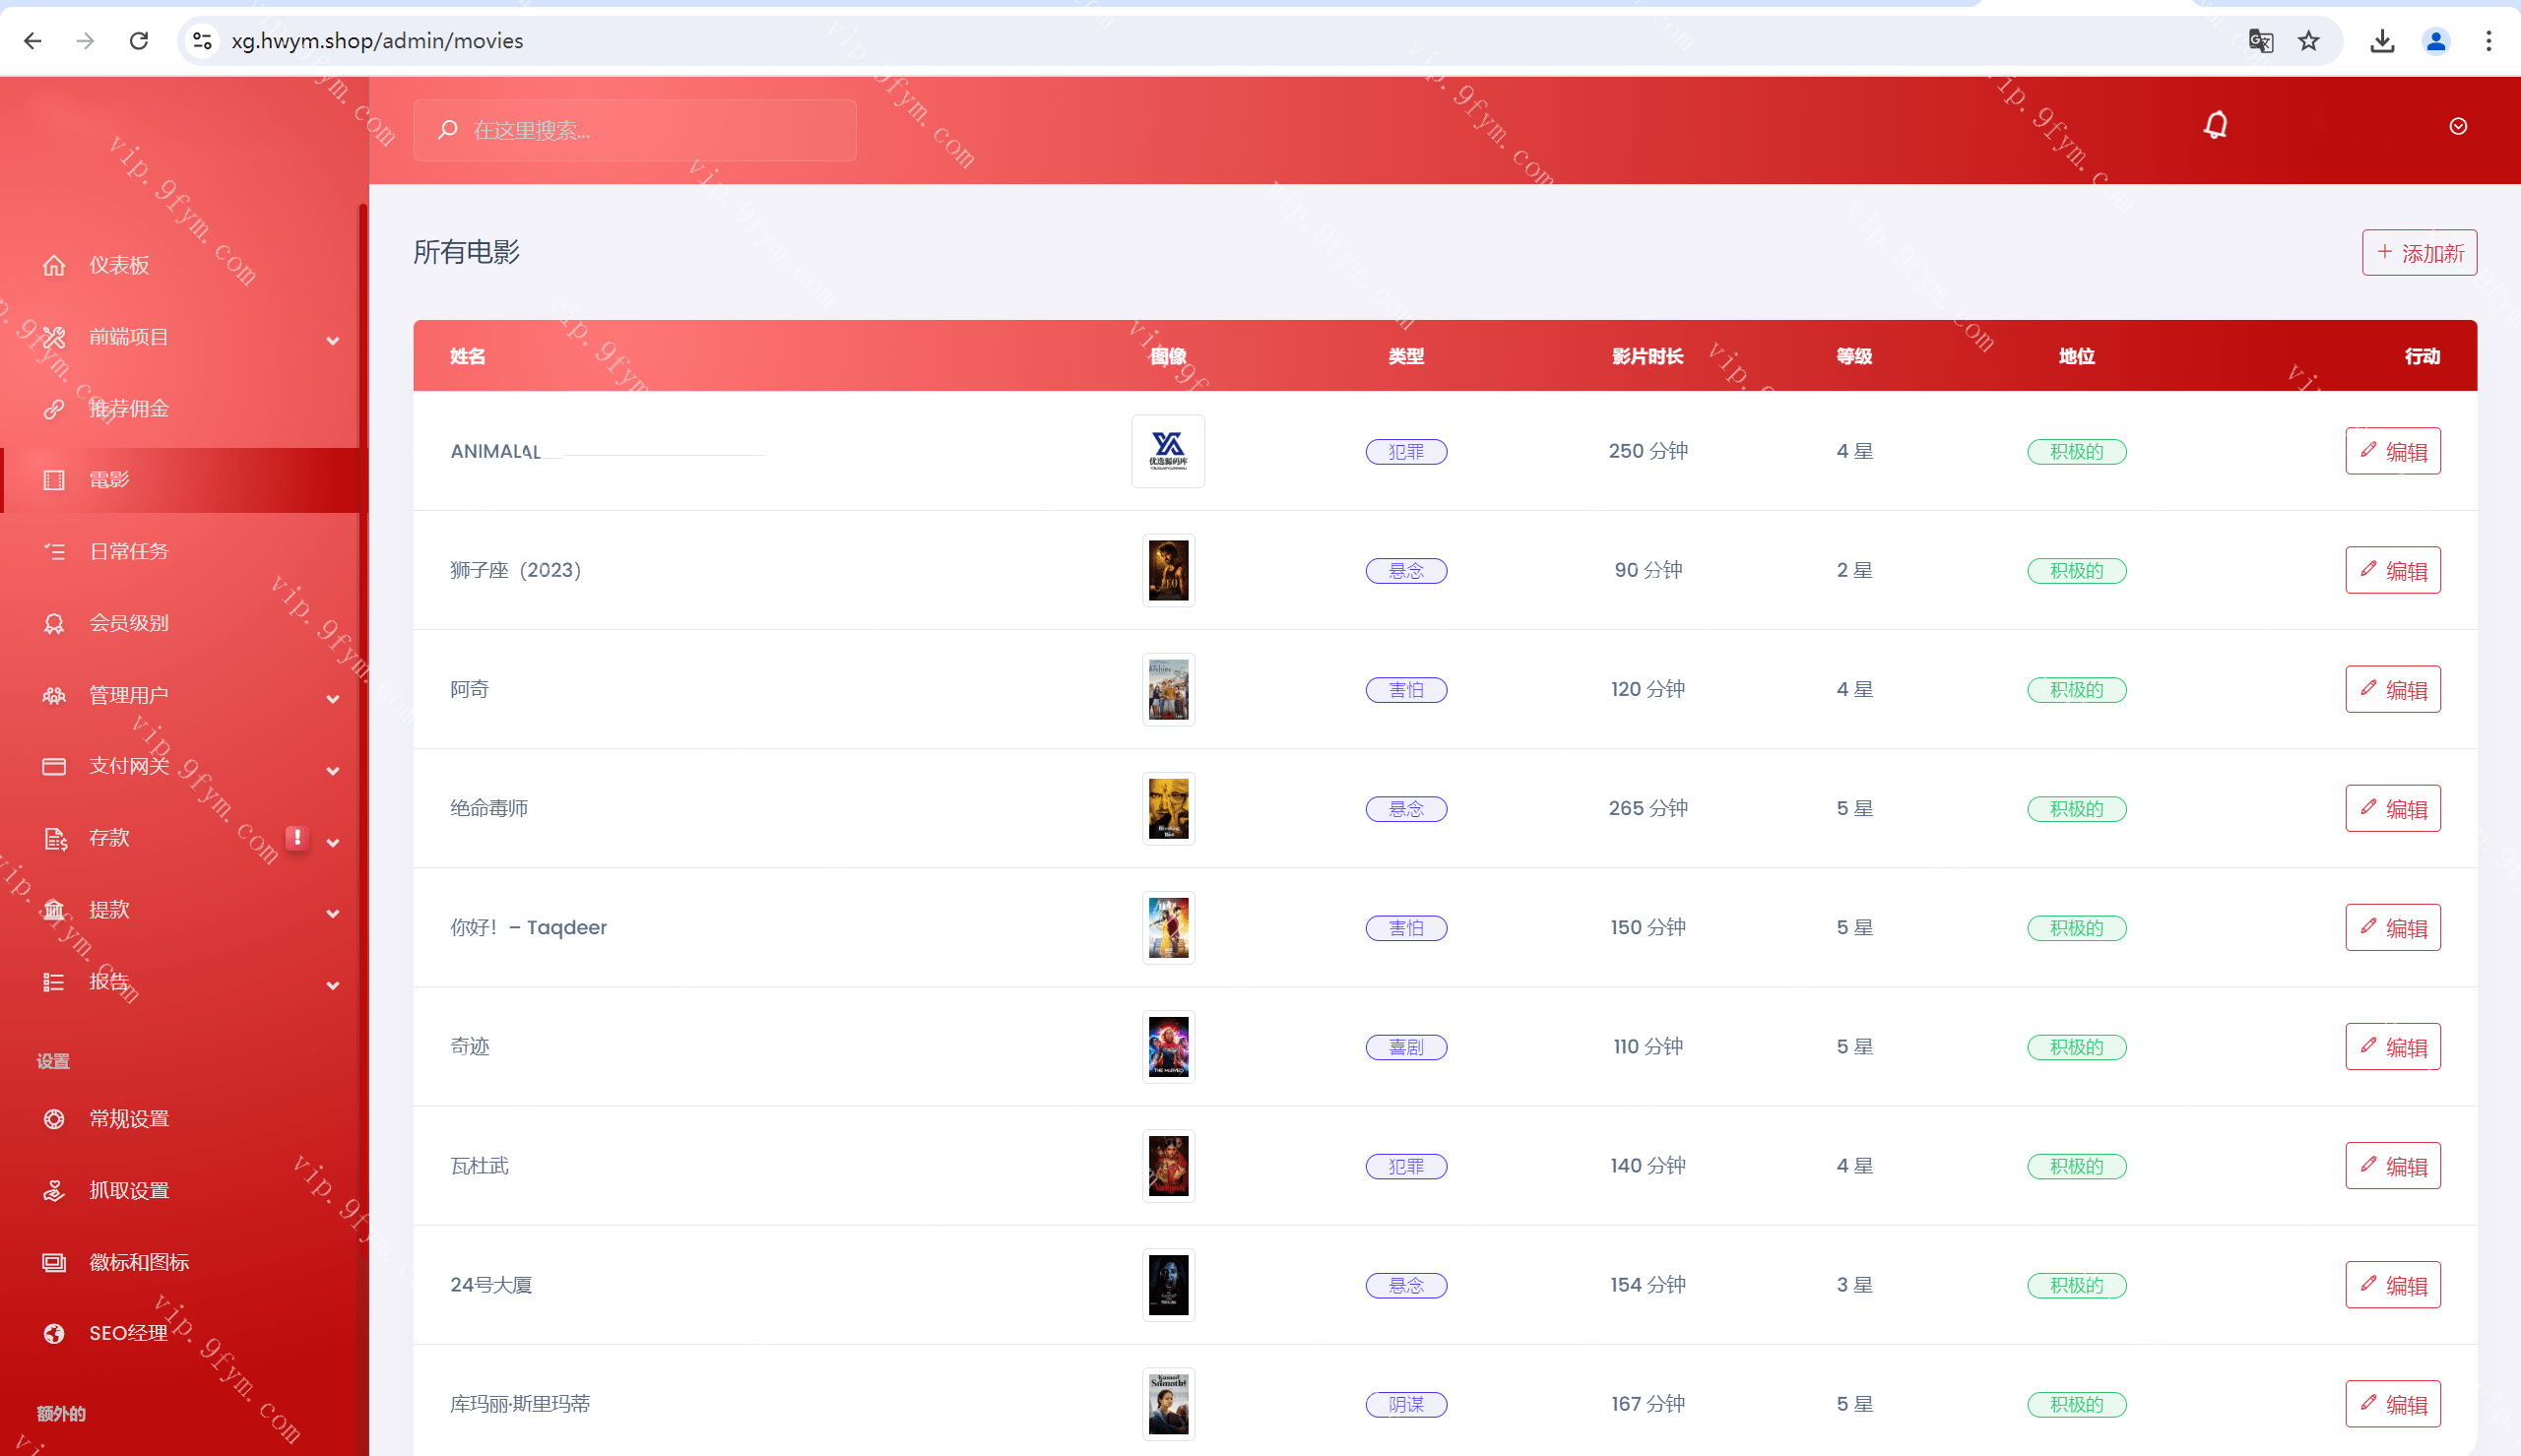Reload the page
The image size is (2521, 1456).
click(x=139, y=41)
